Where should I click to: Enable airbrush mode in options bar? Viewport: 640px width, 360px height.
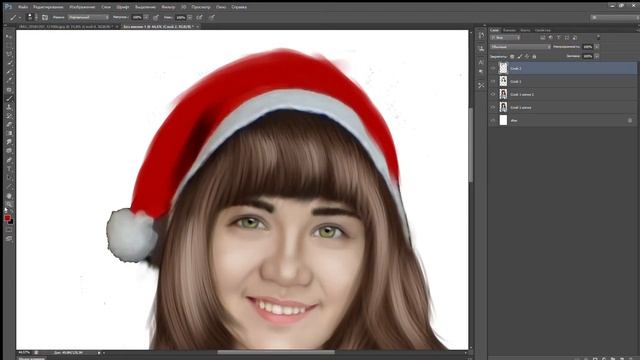click(199, 18)
